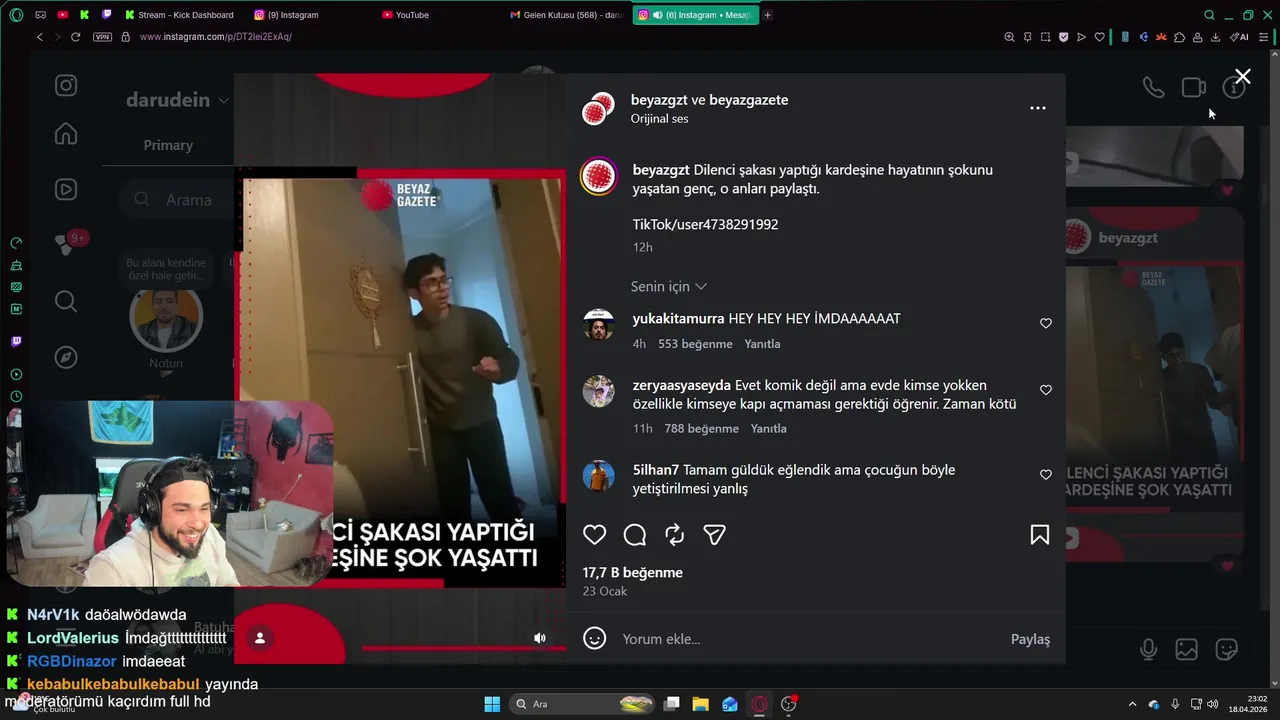This screenshot has height=720, width=1280.
Task: Open File Explorer from the taskbar
Action: click(701, 704)
